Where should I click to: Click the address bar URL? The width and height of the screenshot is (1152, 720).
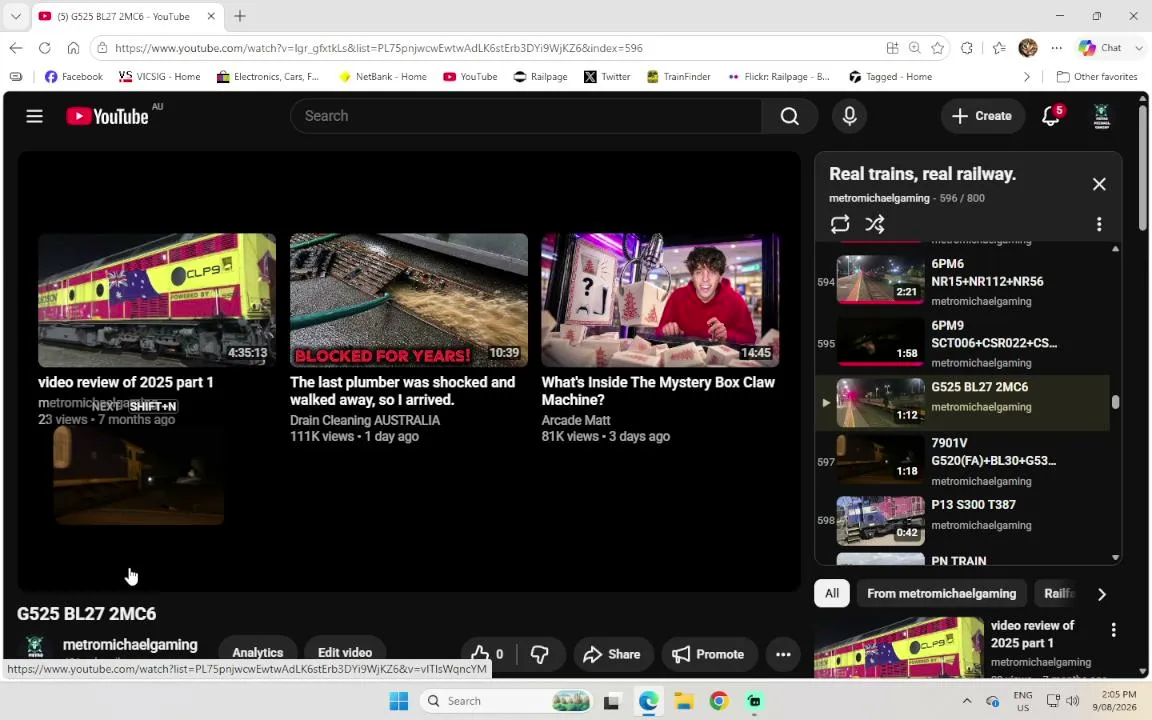379,48
